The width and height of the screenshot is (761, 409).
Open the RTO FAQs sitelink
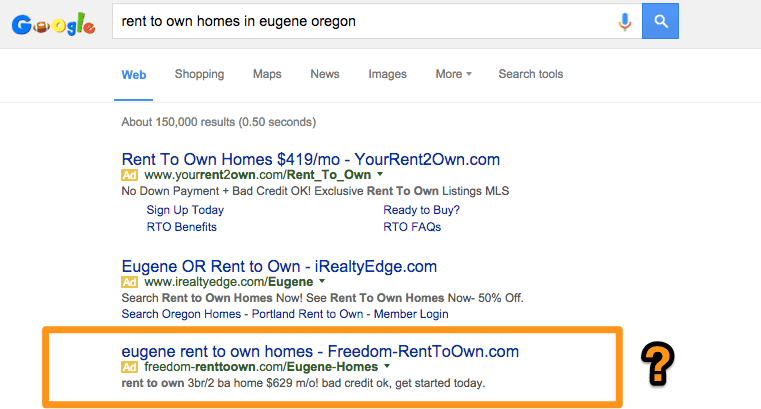(411, 227)
